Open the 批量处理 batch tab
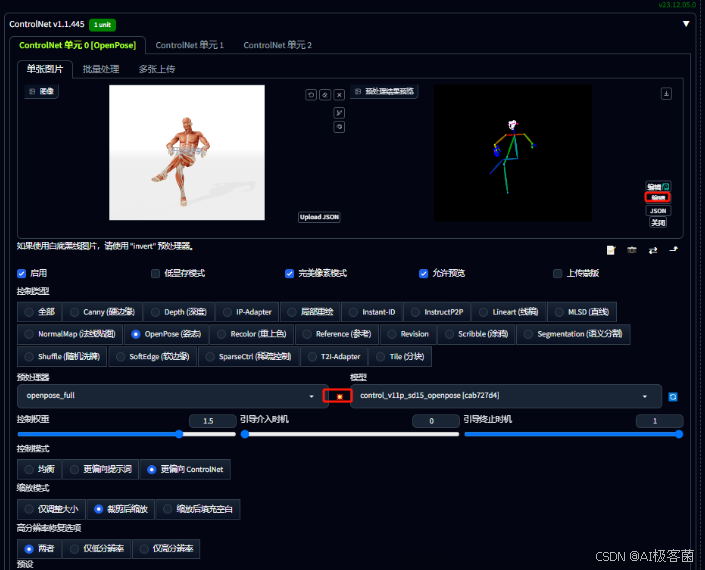The image size is (705, 570). click(x=101, y=69)
